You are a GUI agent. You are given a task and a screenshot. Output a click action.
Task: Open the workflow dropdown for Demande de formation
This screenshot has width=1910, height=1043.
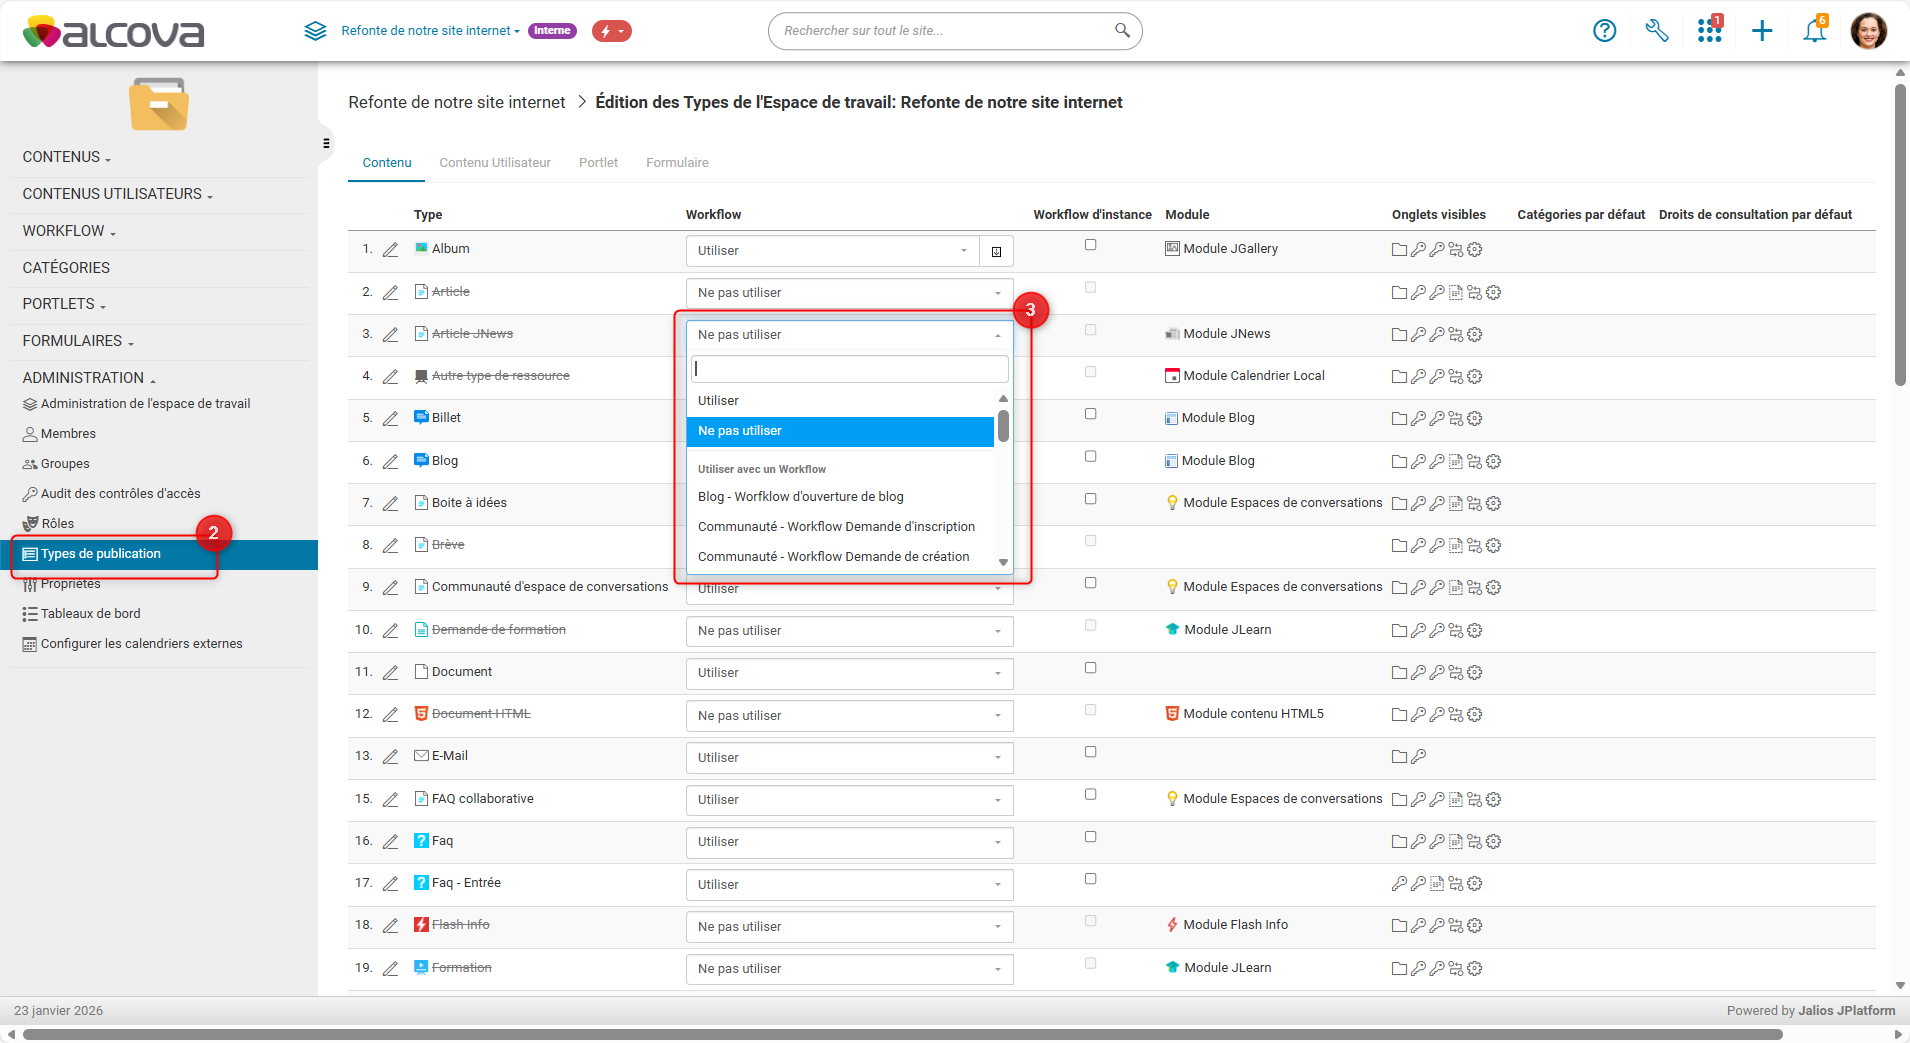[849, 631]
